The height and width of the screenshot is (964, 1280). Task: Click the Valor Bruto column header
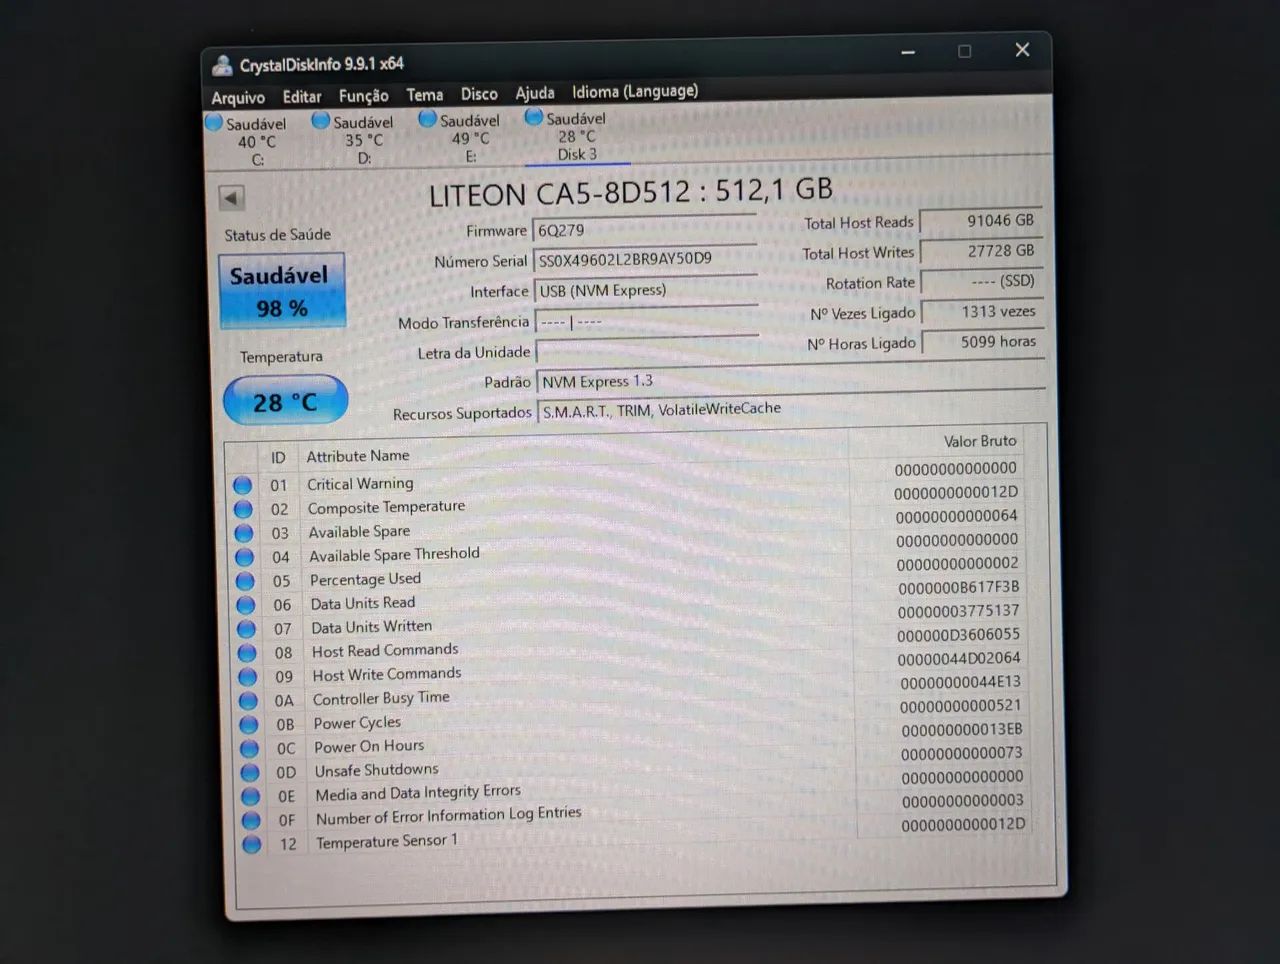(980, 441)
